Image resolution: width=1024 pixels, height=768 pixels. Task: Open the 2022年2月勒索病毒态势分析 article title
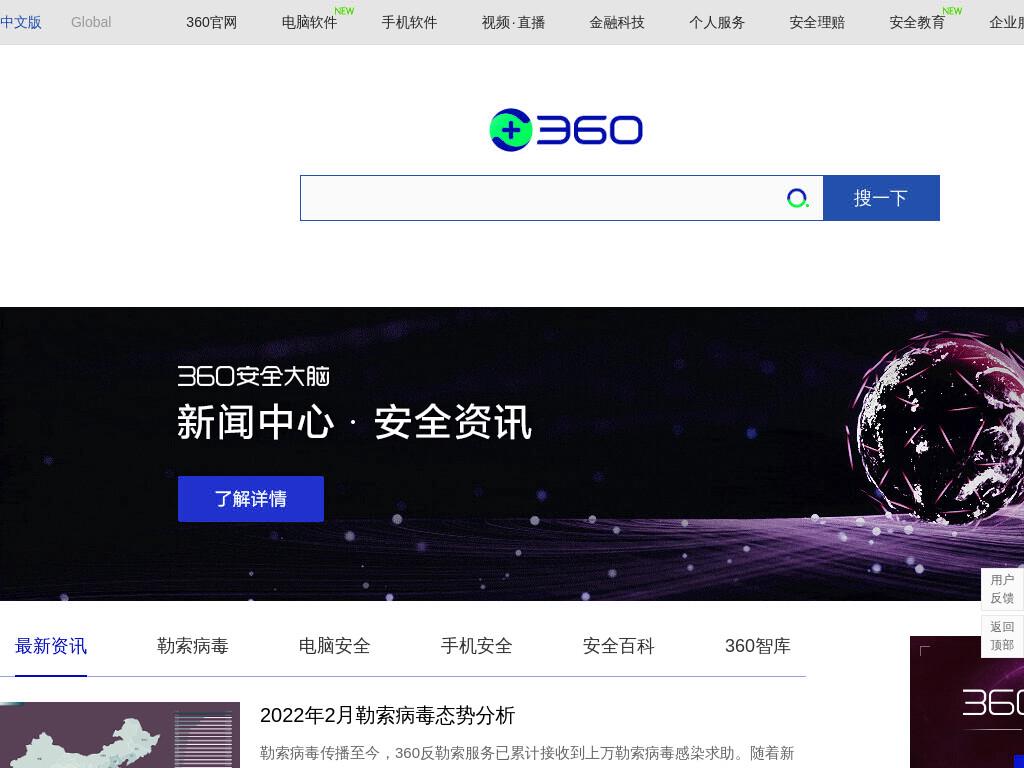pyautogui.click(x=387, y=715)
